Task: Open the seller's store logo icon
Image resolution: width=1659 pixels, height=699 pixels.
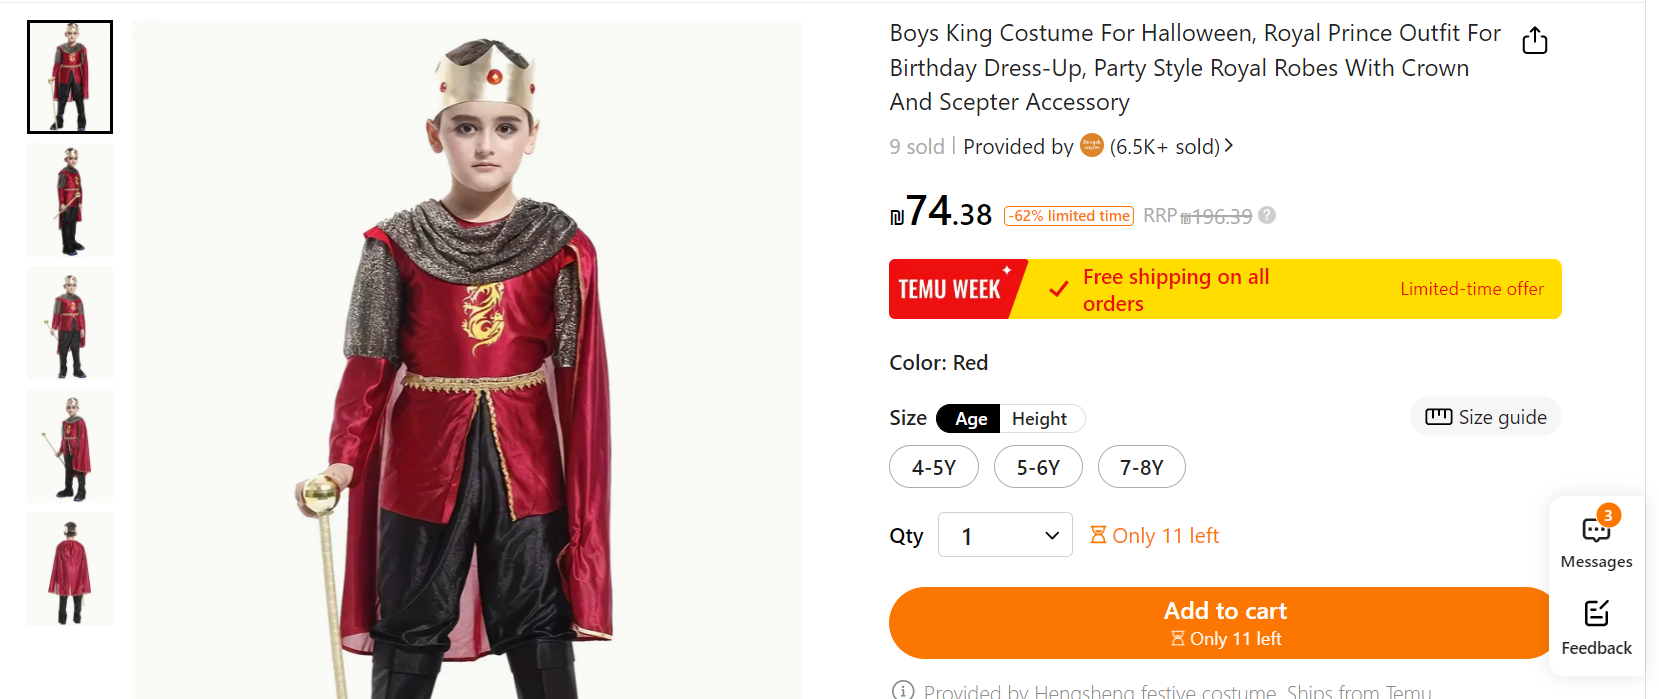Action: (x=1091, y=146)
